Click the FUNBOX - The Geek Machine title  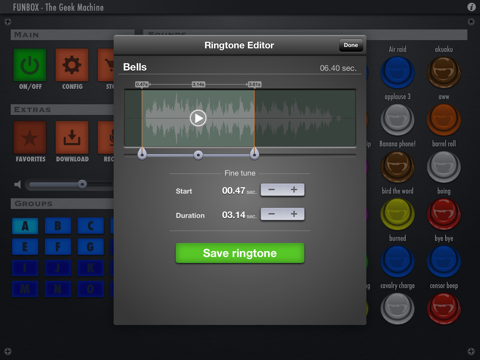58,7
